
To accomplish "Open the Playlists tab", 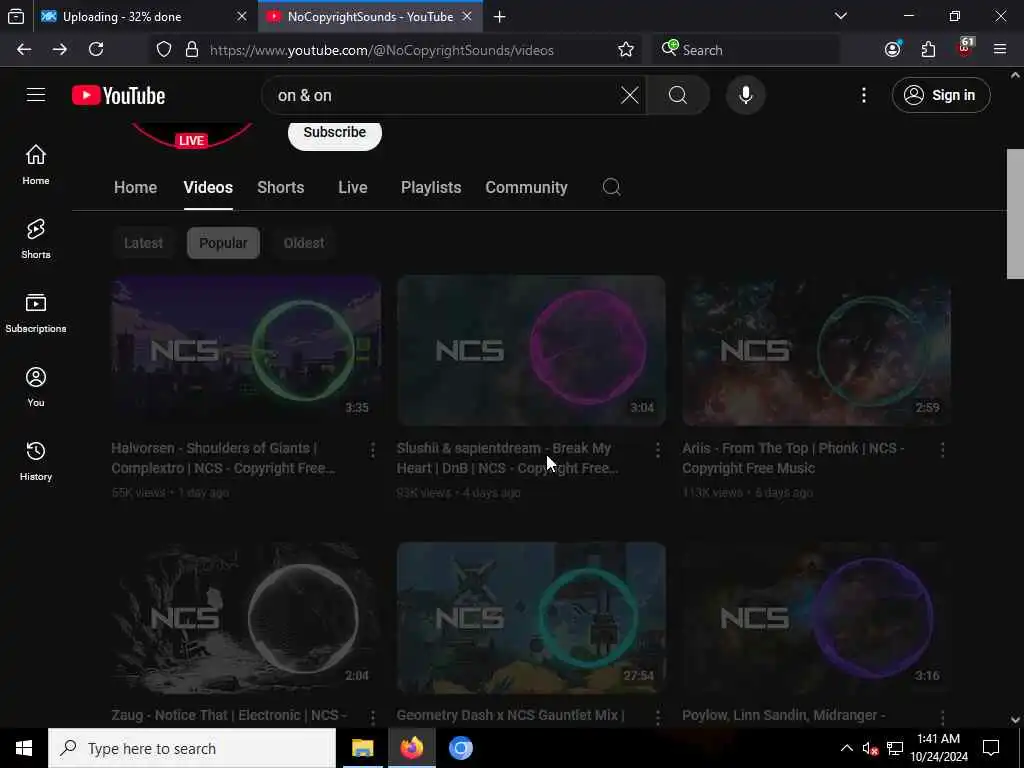I will click(x=431, y=187).
